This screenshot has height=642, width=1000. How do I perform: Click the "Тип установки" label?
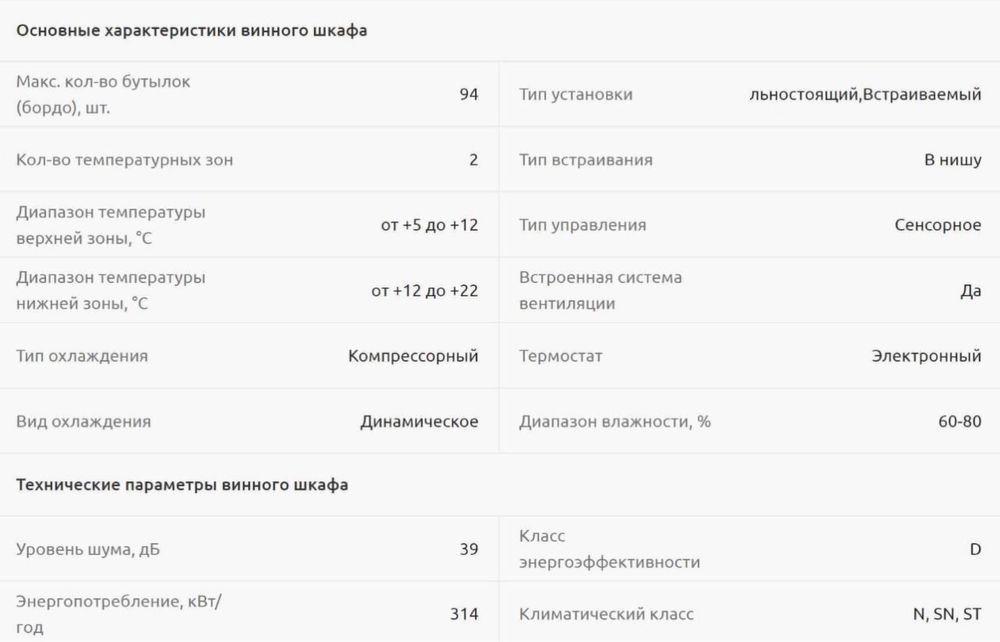[576, 94]
